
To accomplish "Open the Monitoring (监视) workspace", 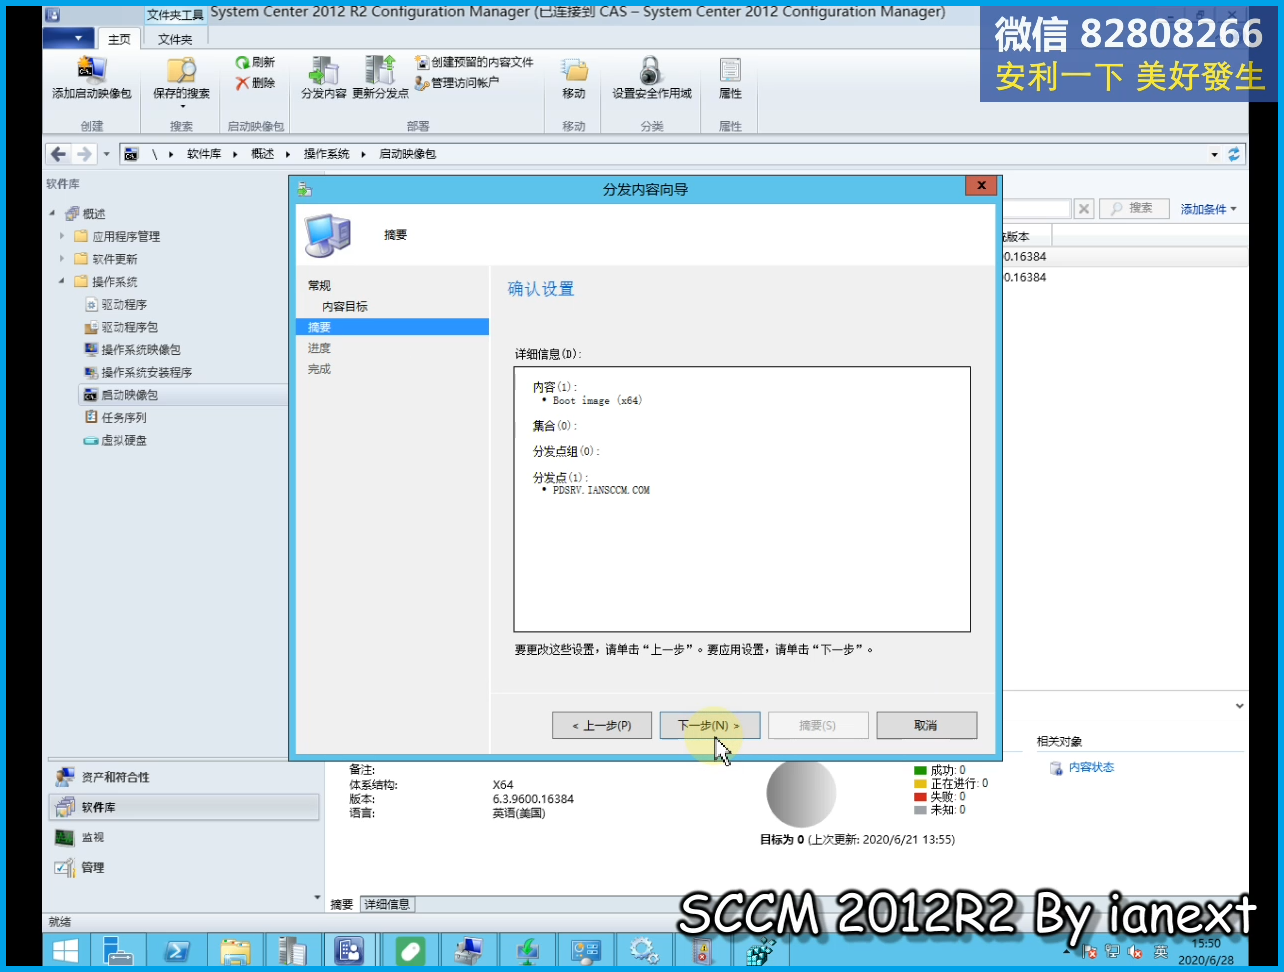I will pyautogui.click(x=183, y=837).
